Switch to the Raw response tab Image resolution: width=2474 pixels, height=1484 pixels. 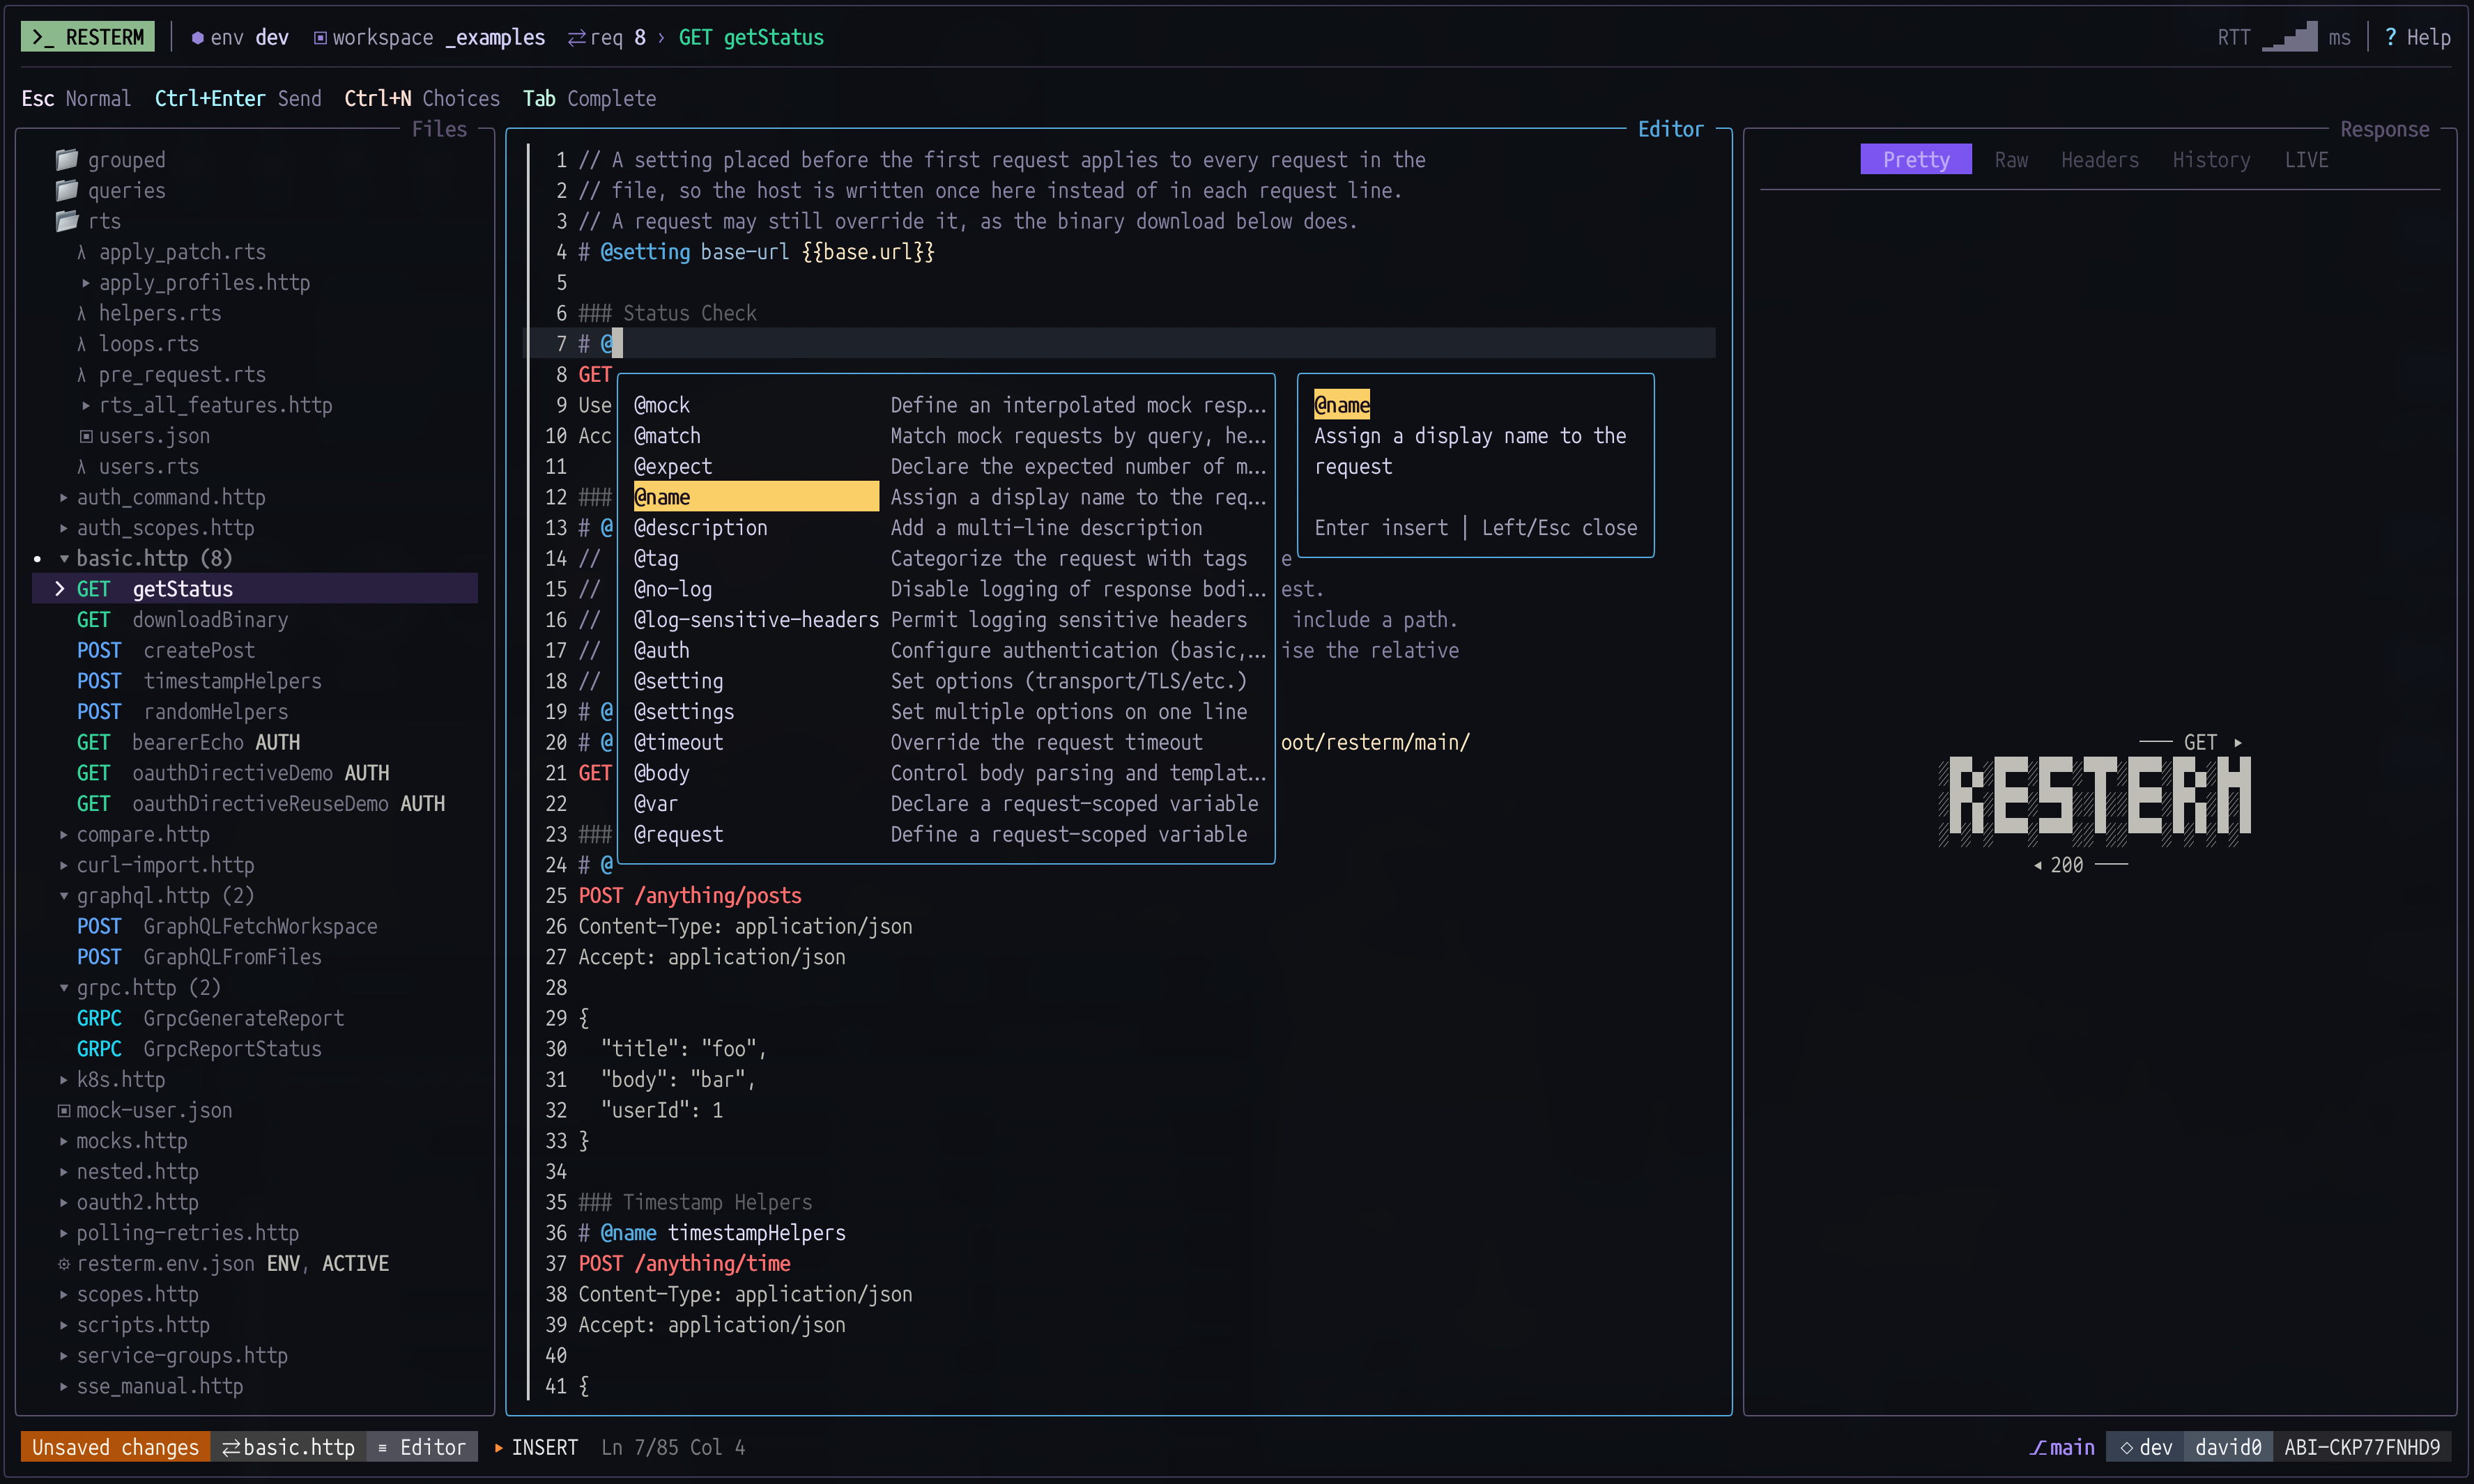(2010, 160)
